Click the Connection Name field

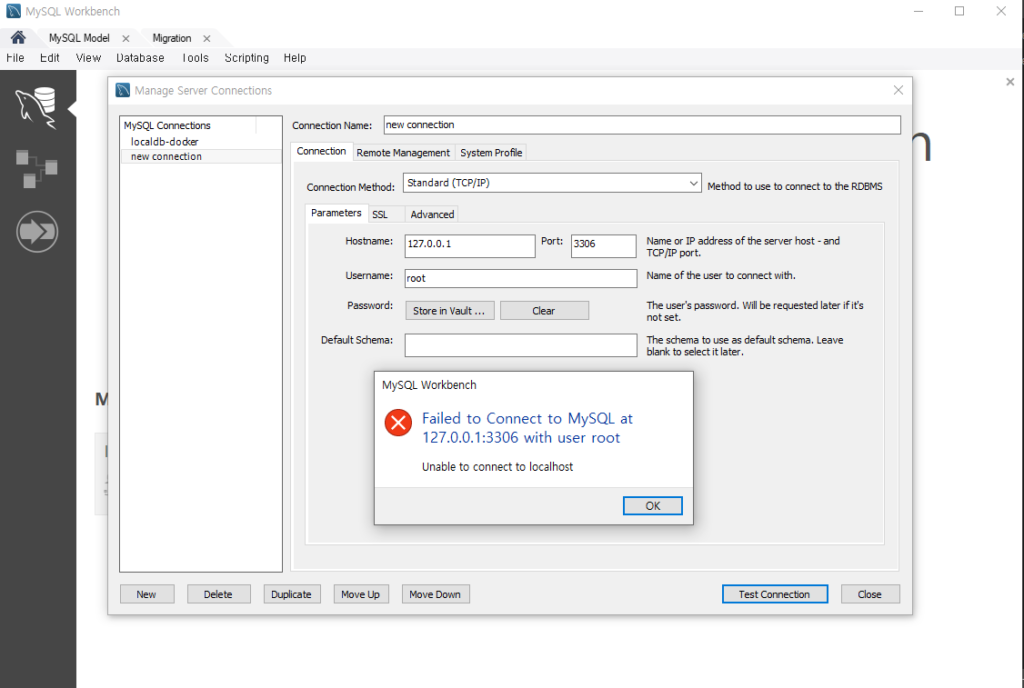(x=642, y=125)
